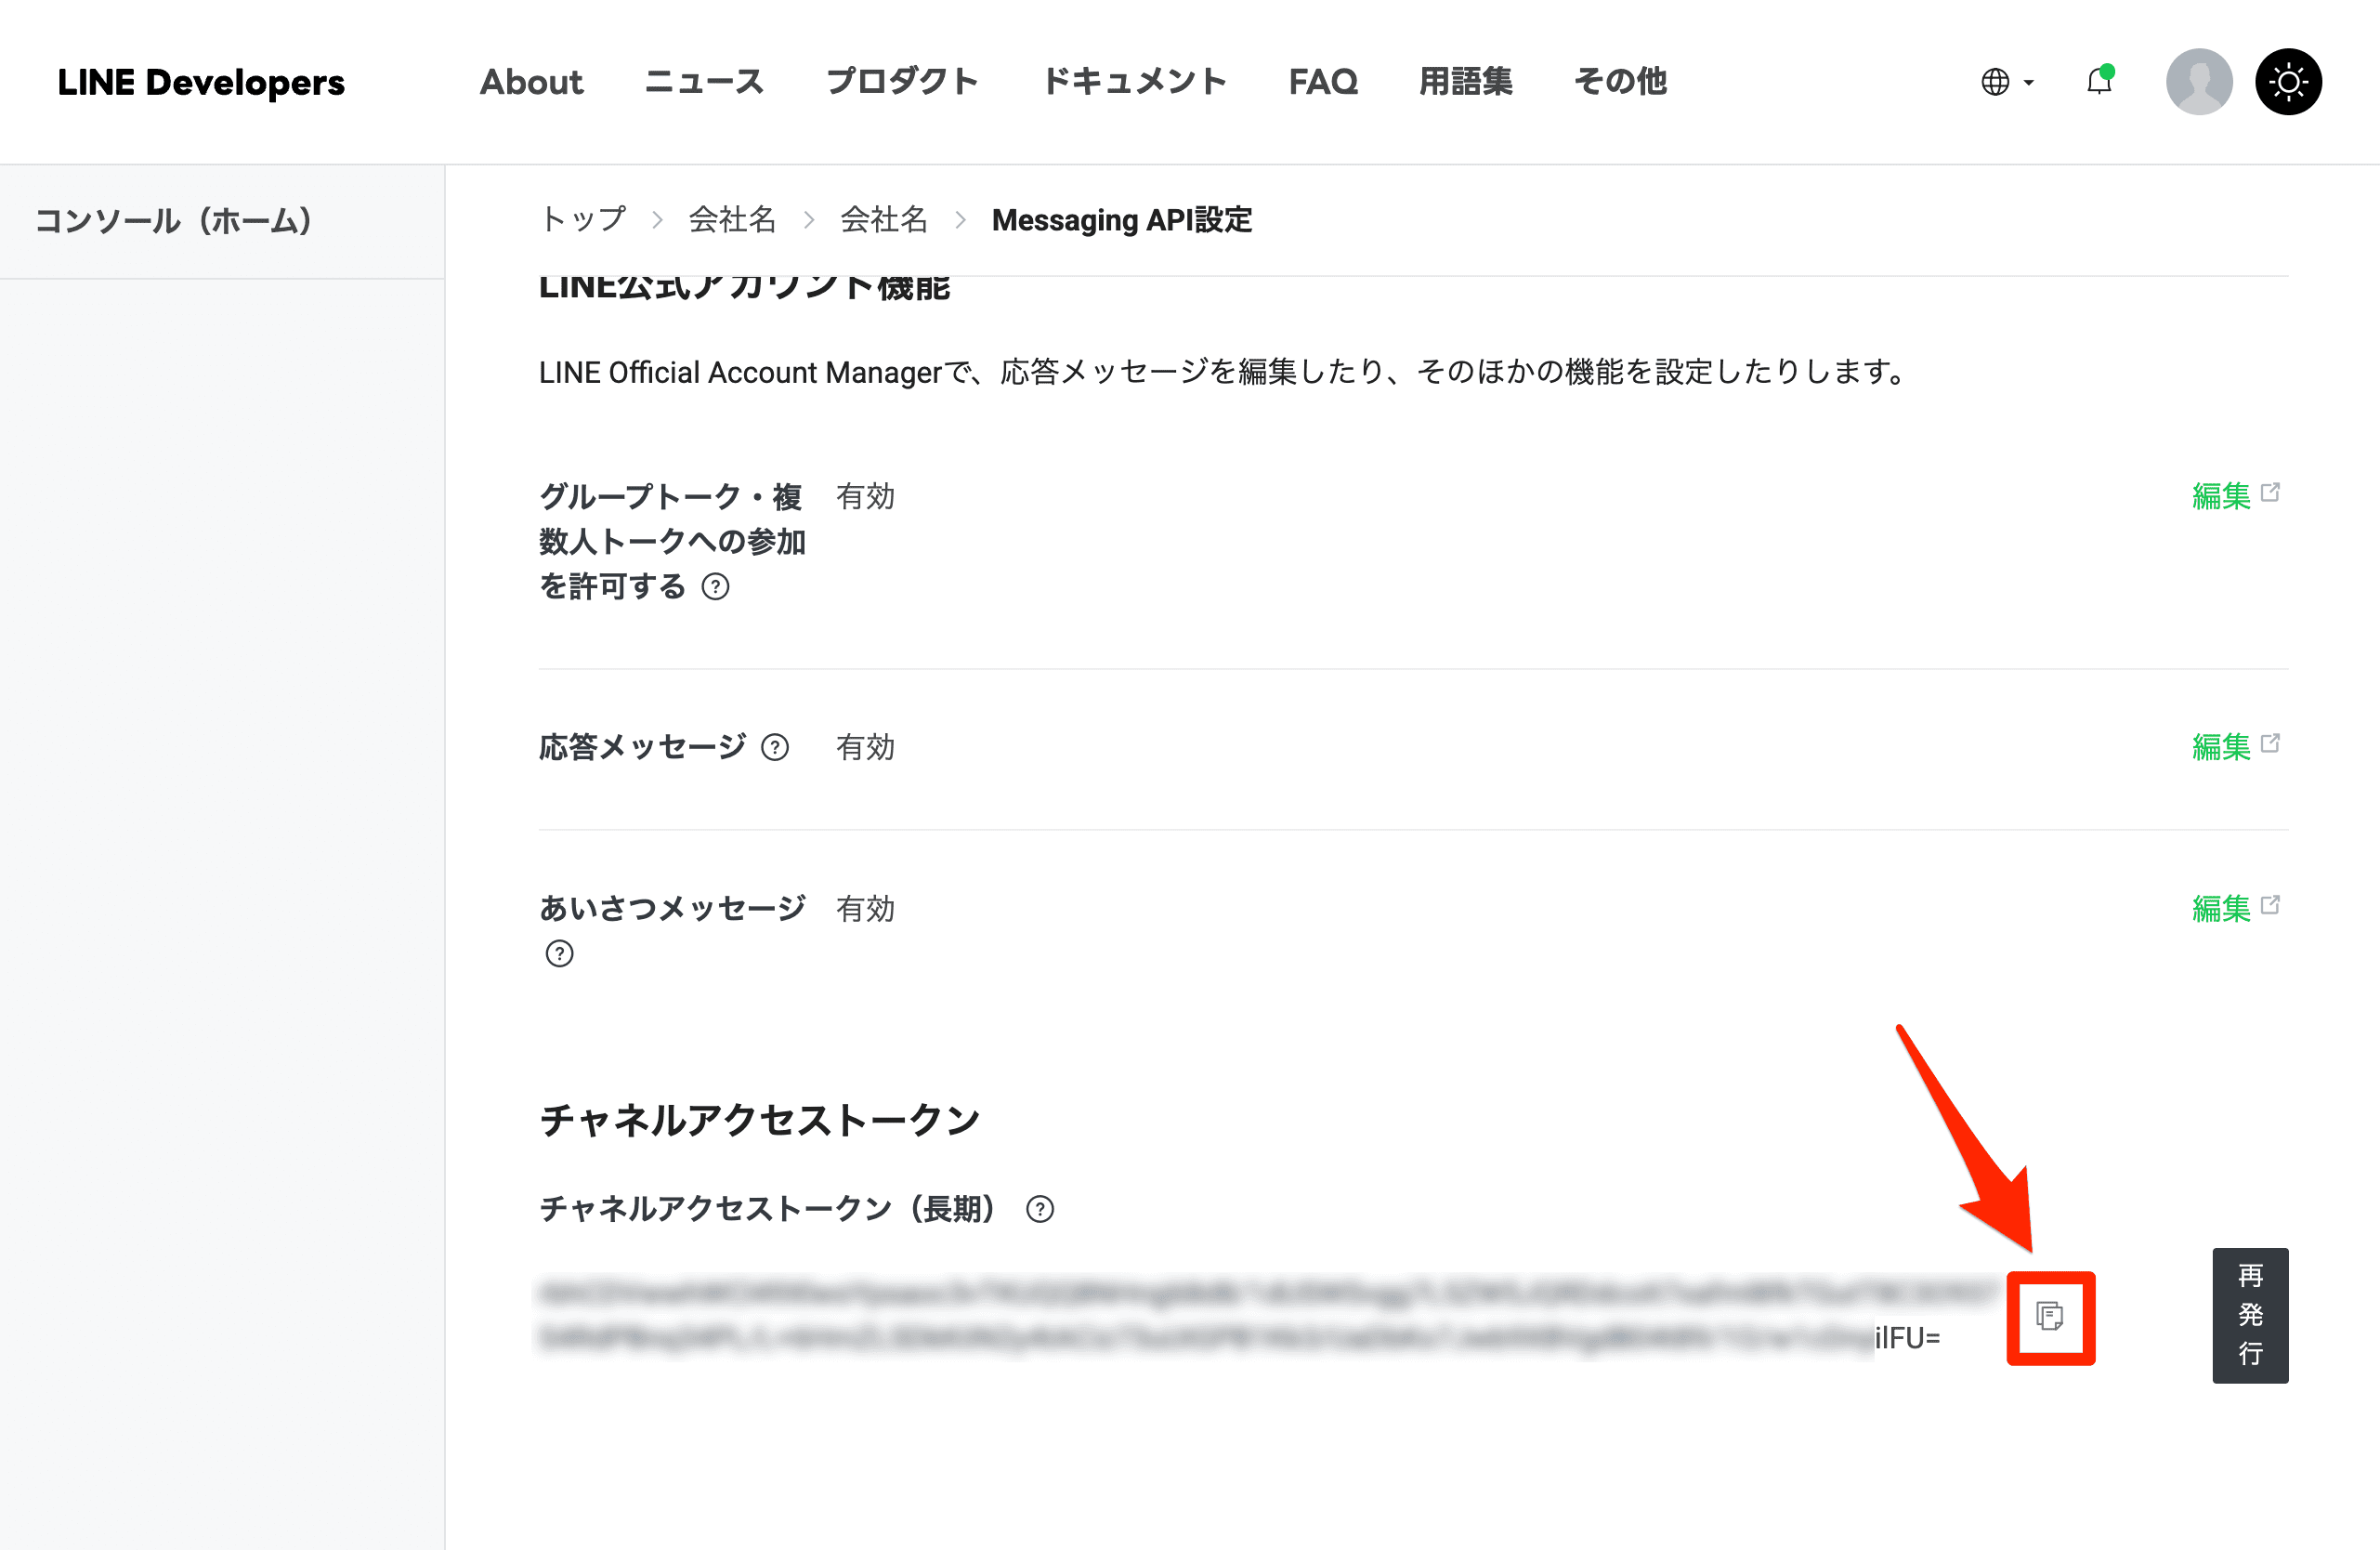The height and width of the screenshot is (1550, 2380).
Task: Open the 用語集 menu item
Action: pos(1466,82)
